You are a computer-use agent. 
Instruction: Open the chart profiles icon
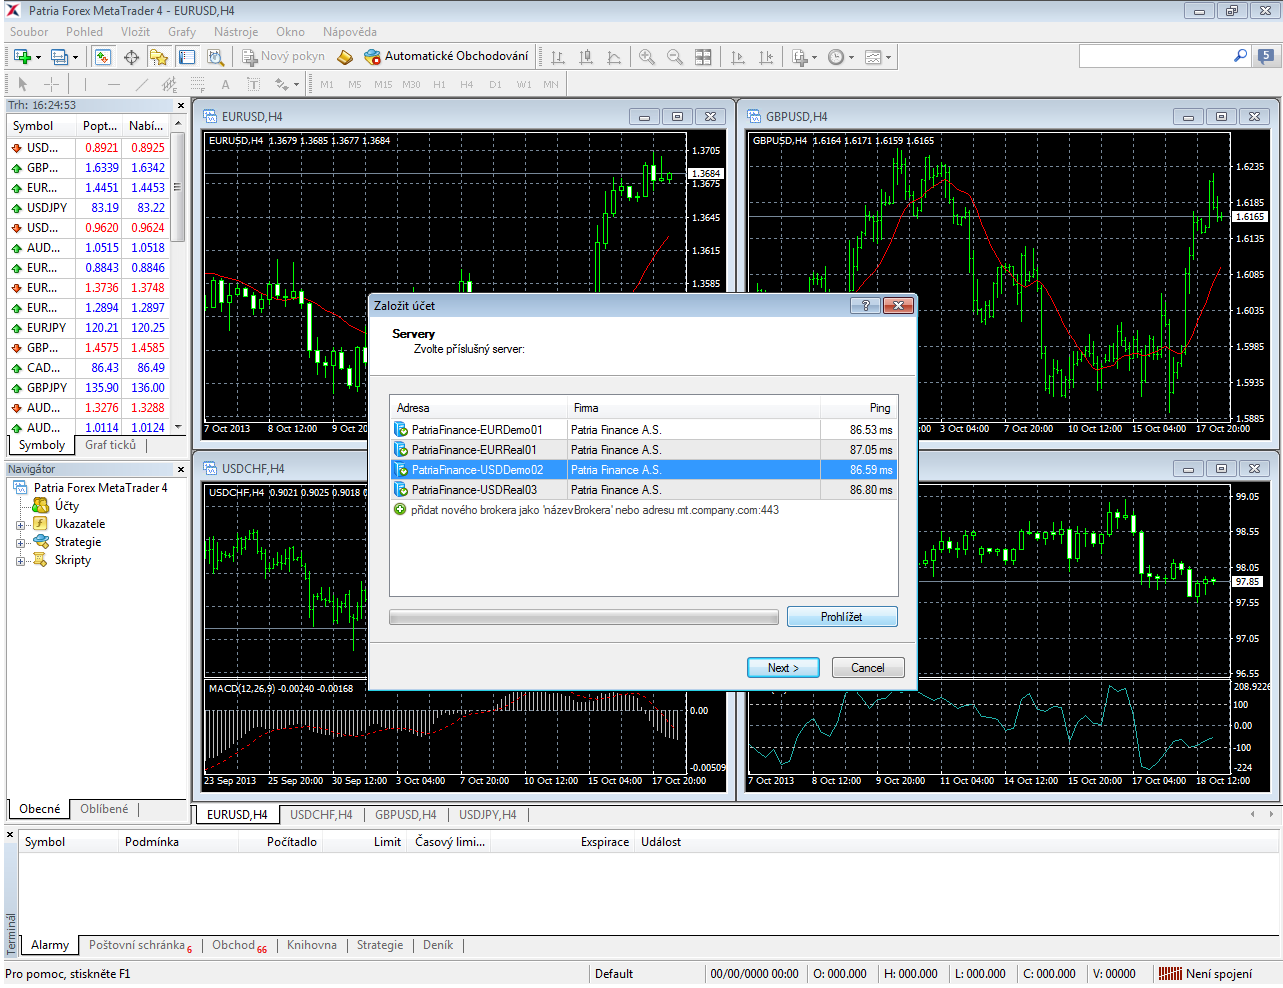[59, 57]
